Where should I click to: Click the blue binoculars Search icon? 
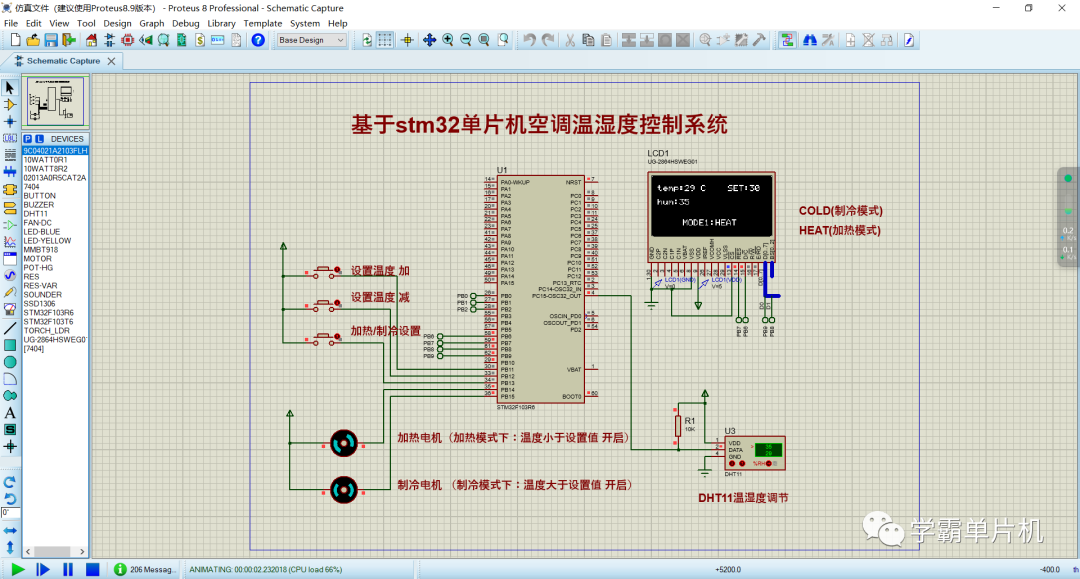[810, 41]
